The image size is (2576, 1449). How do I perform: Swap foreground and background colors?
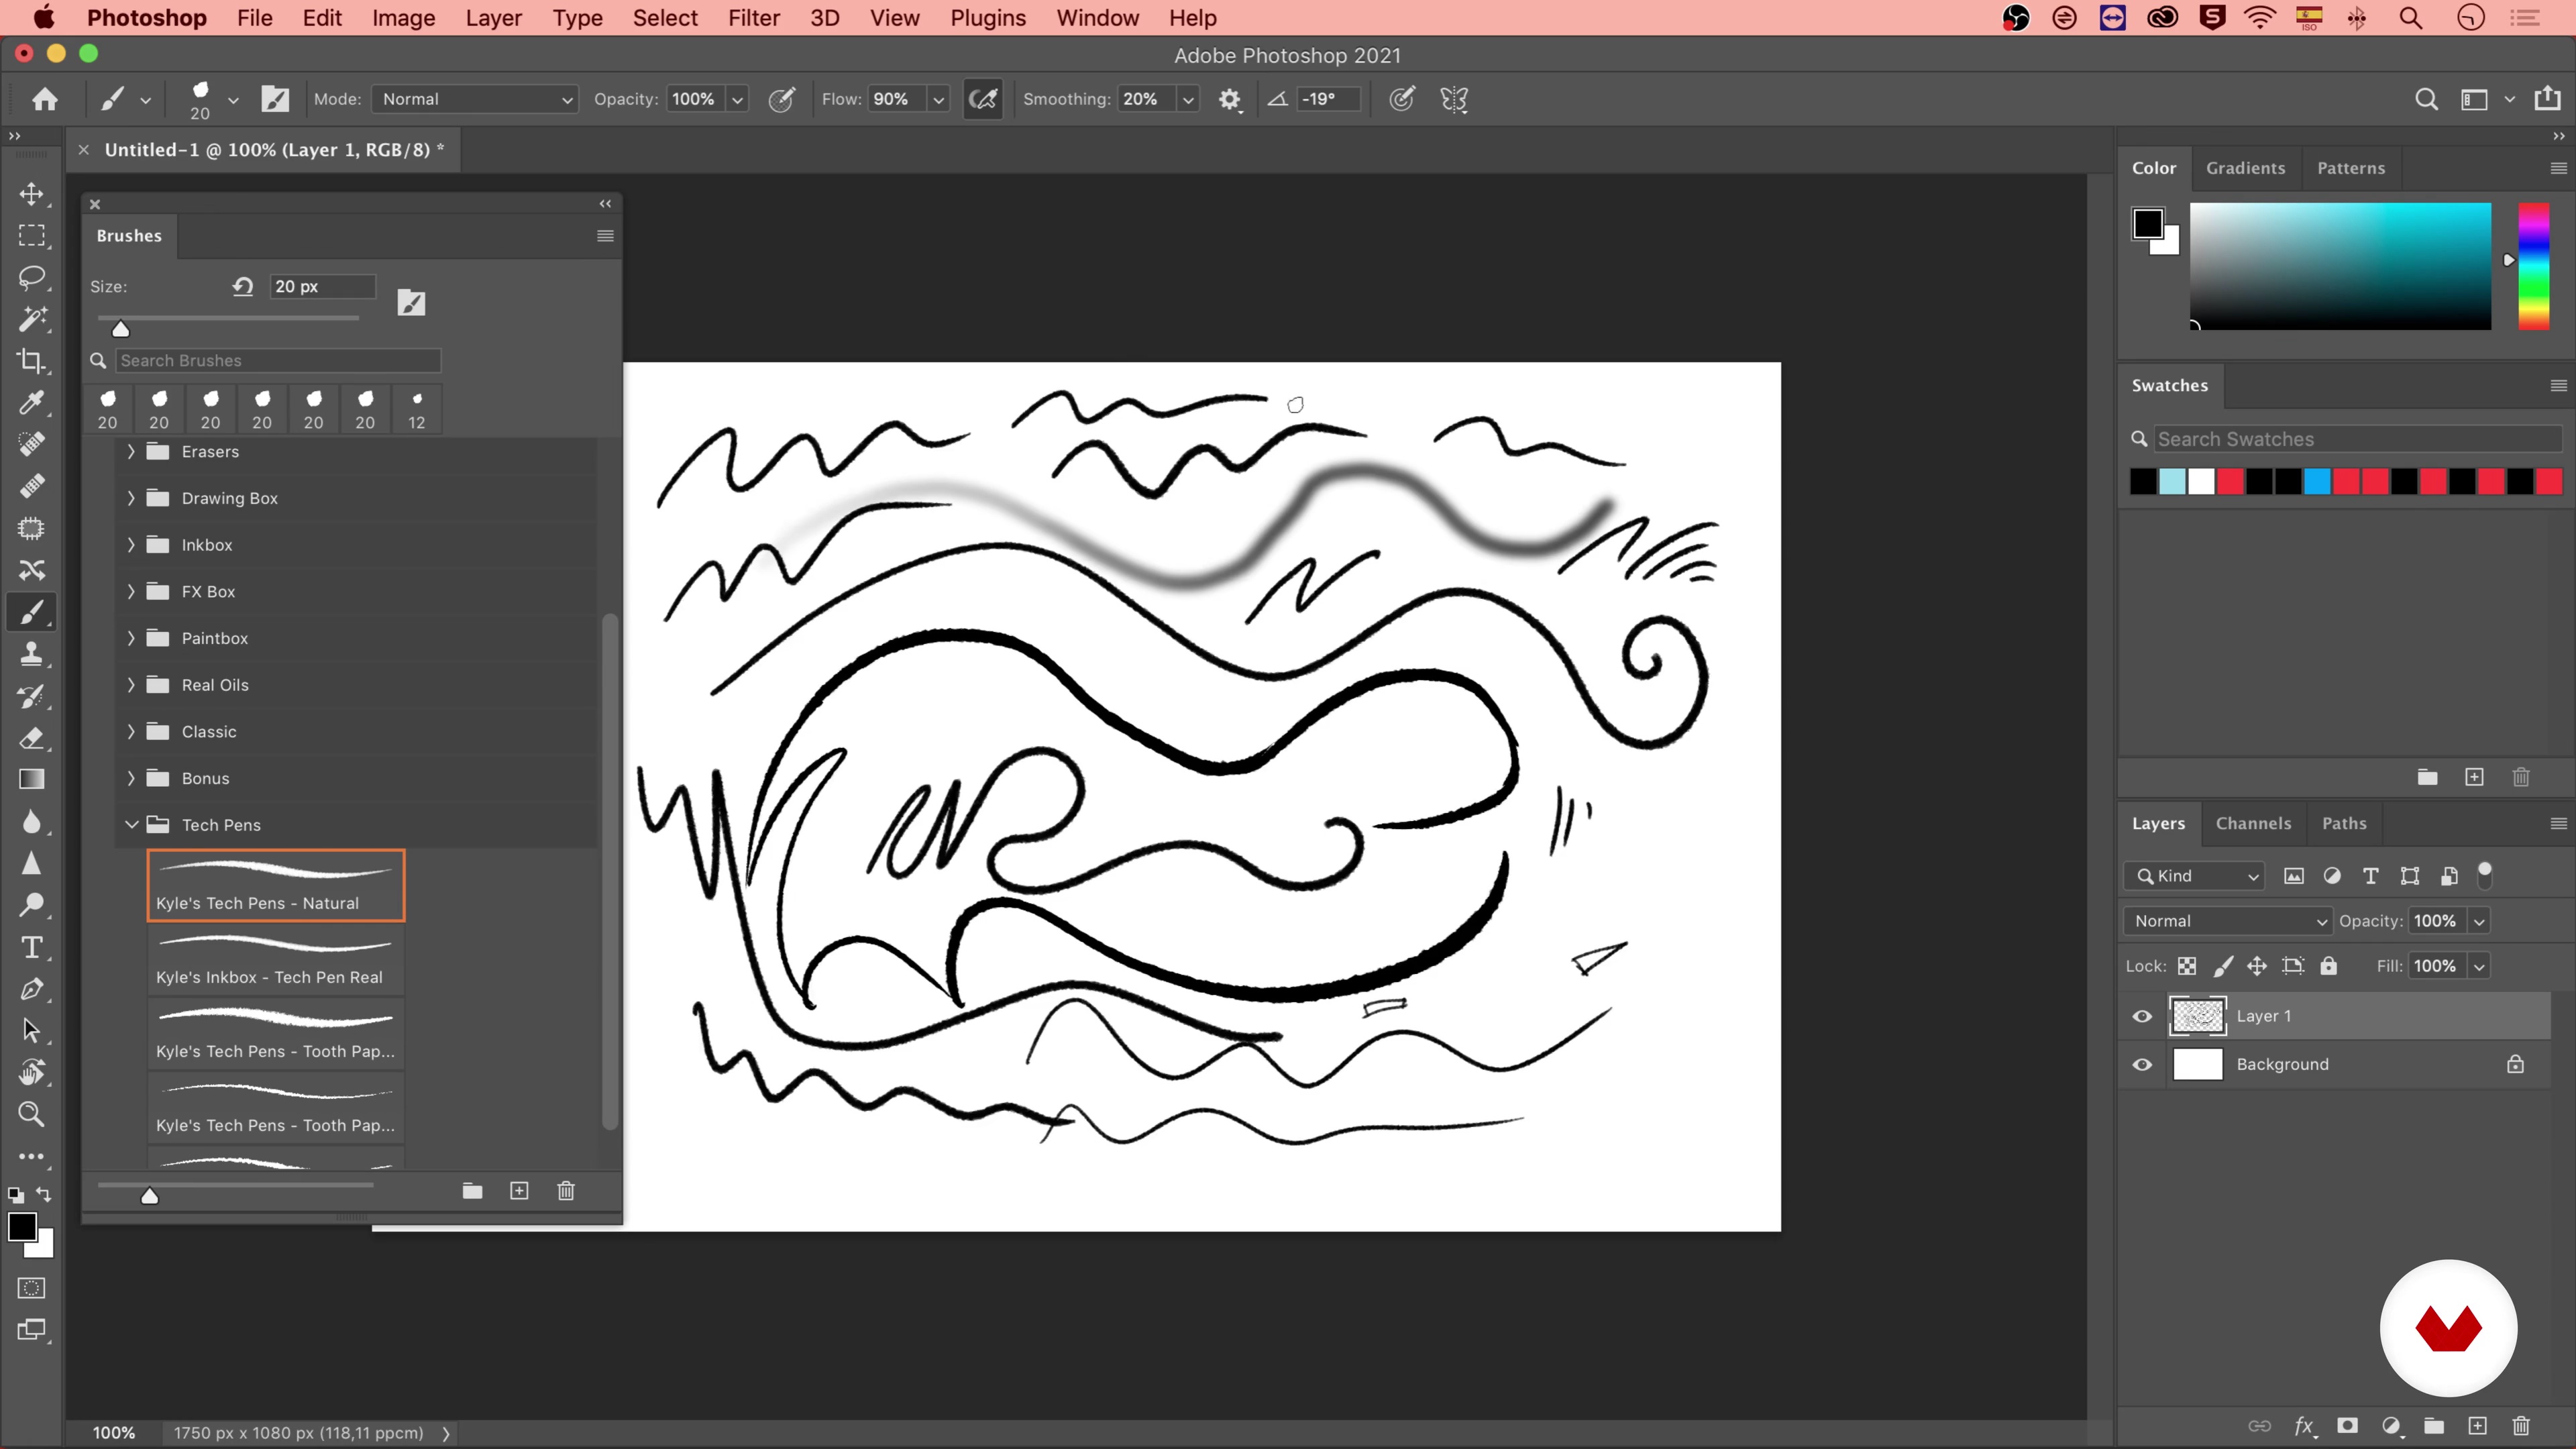44,1194
